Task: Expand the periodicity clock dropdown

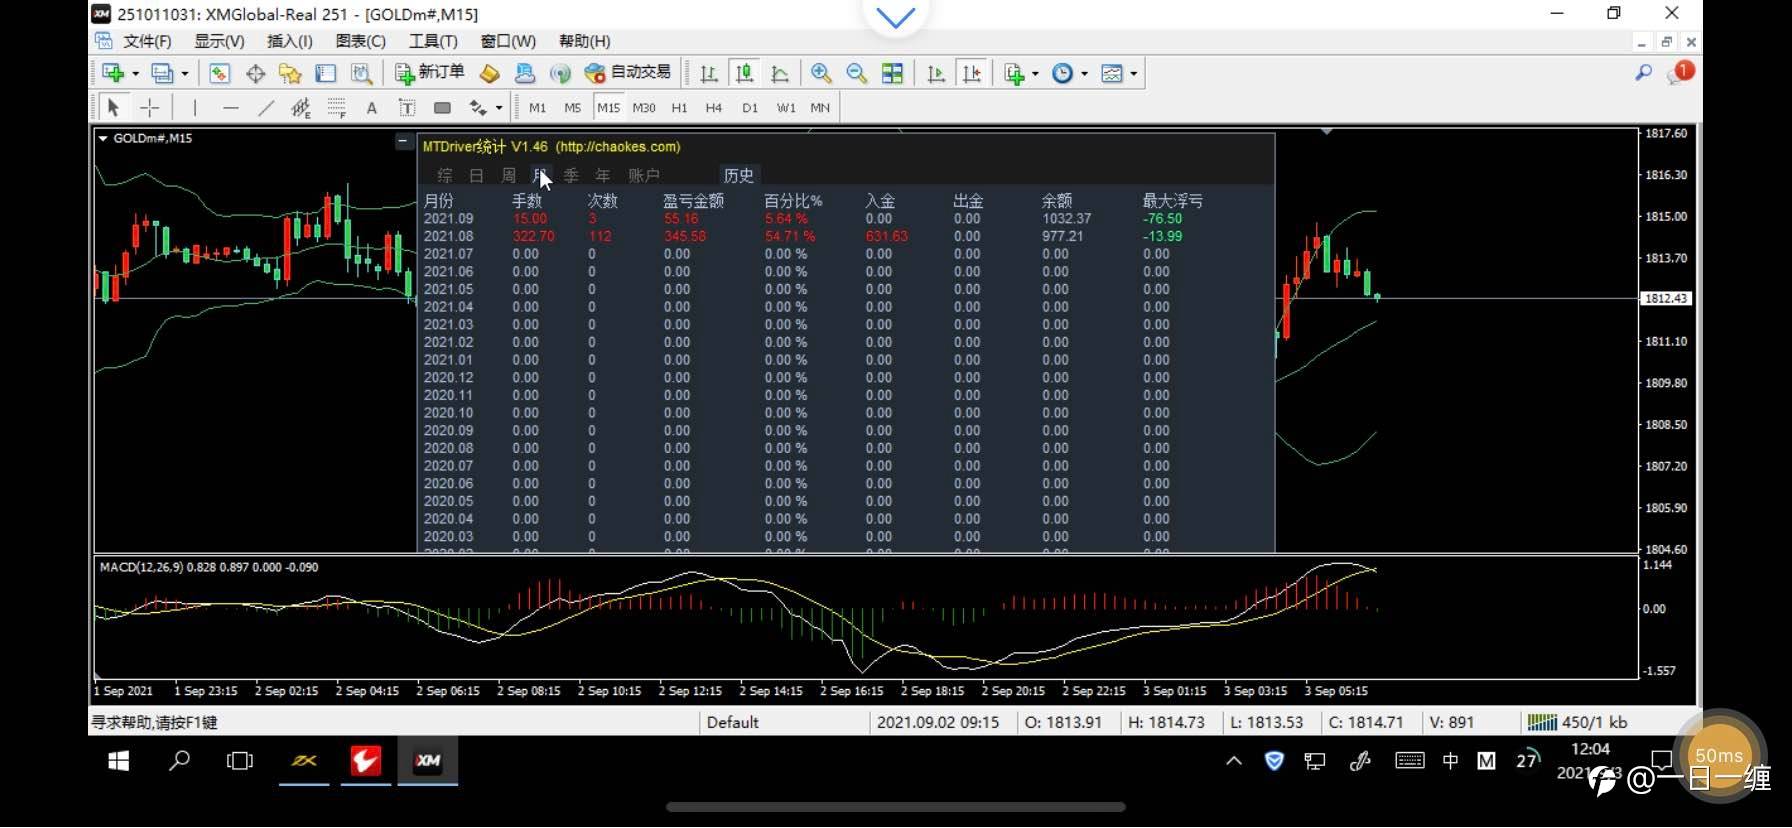Action: coord(1085,74)
